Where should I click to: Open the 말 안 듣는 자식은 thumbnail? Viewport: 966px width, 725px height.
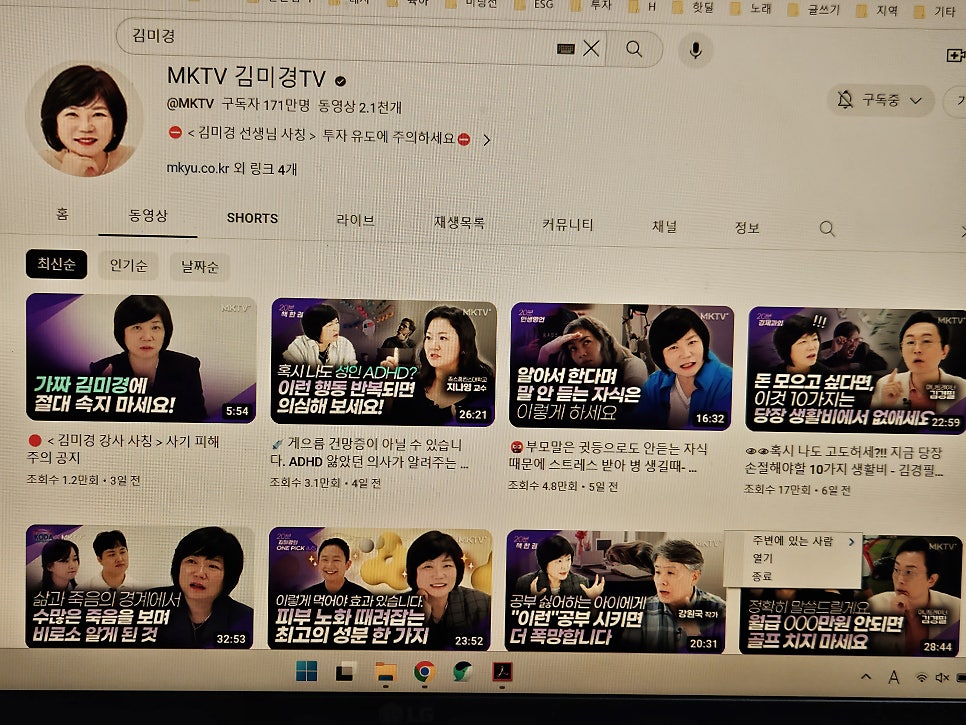621,367
